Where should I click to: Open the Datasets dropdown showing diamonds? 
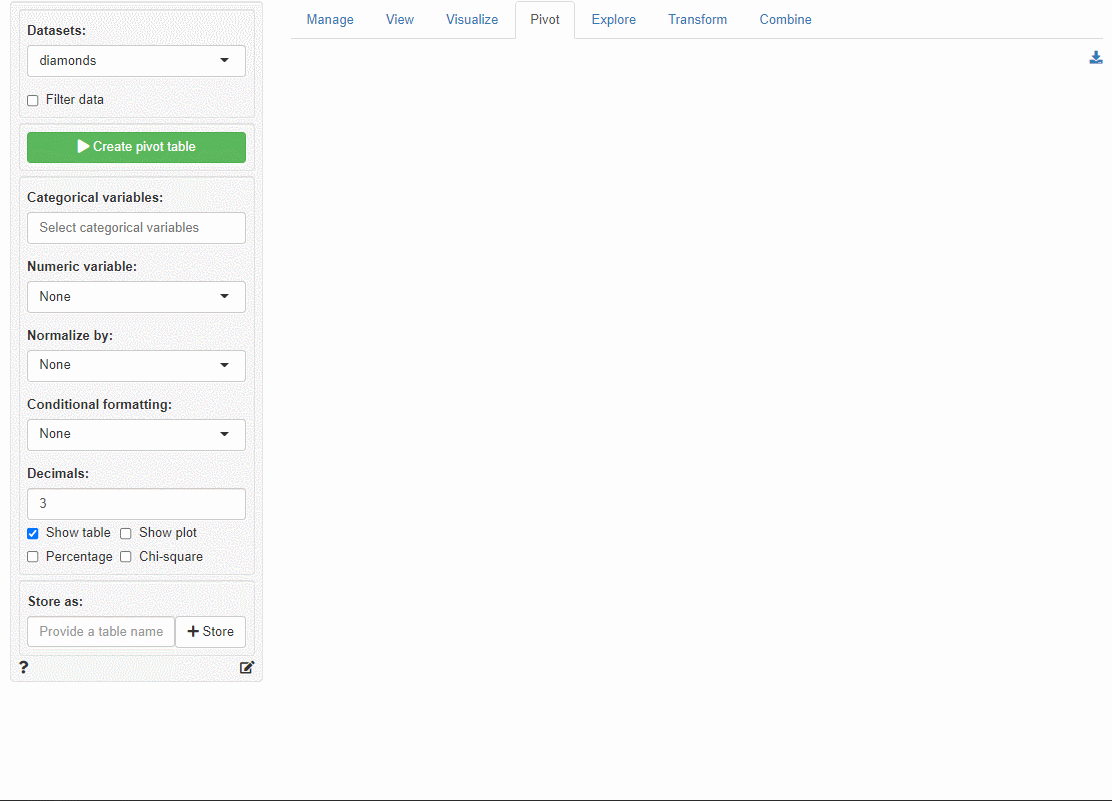point(136,61)
